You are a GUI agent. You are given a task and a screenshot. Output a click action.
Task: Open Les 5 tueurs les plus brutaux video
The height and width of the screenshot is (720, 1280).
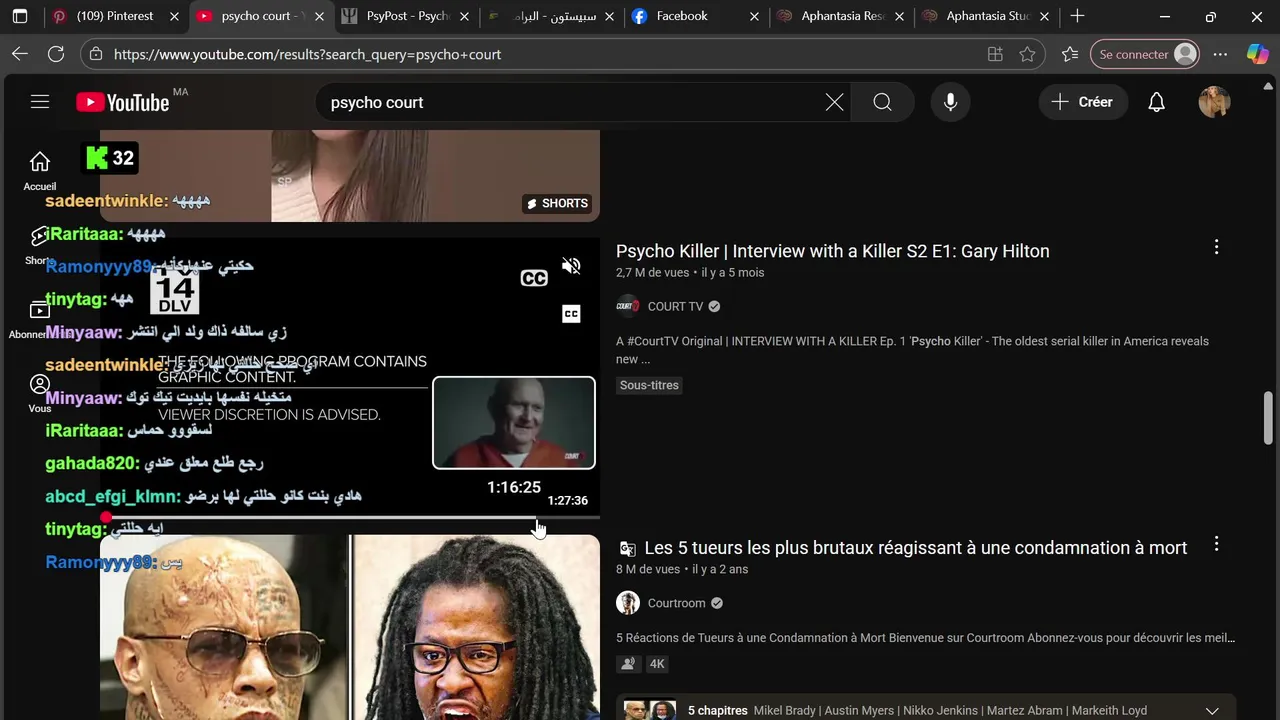[915, 548]
